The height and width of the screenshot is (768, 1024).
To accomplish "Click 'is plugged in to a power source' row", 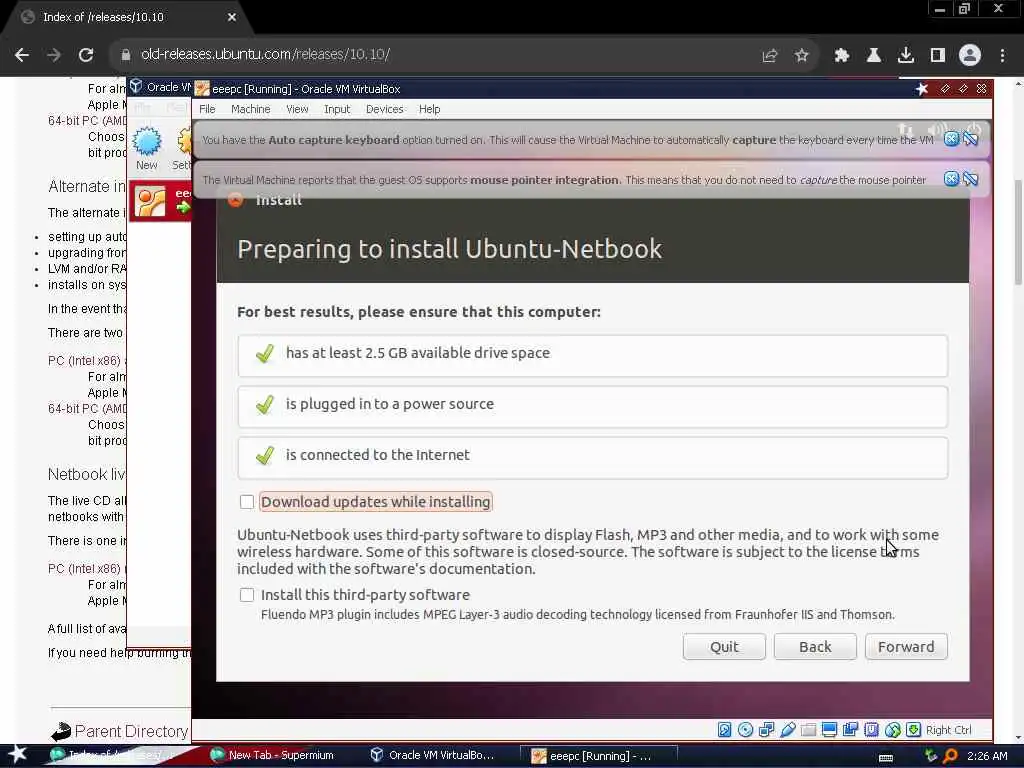I will [593, 406].
